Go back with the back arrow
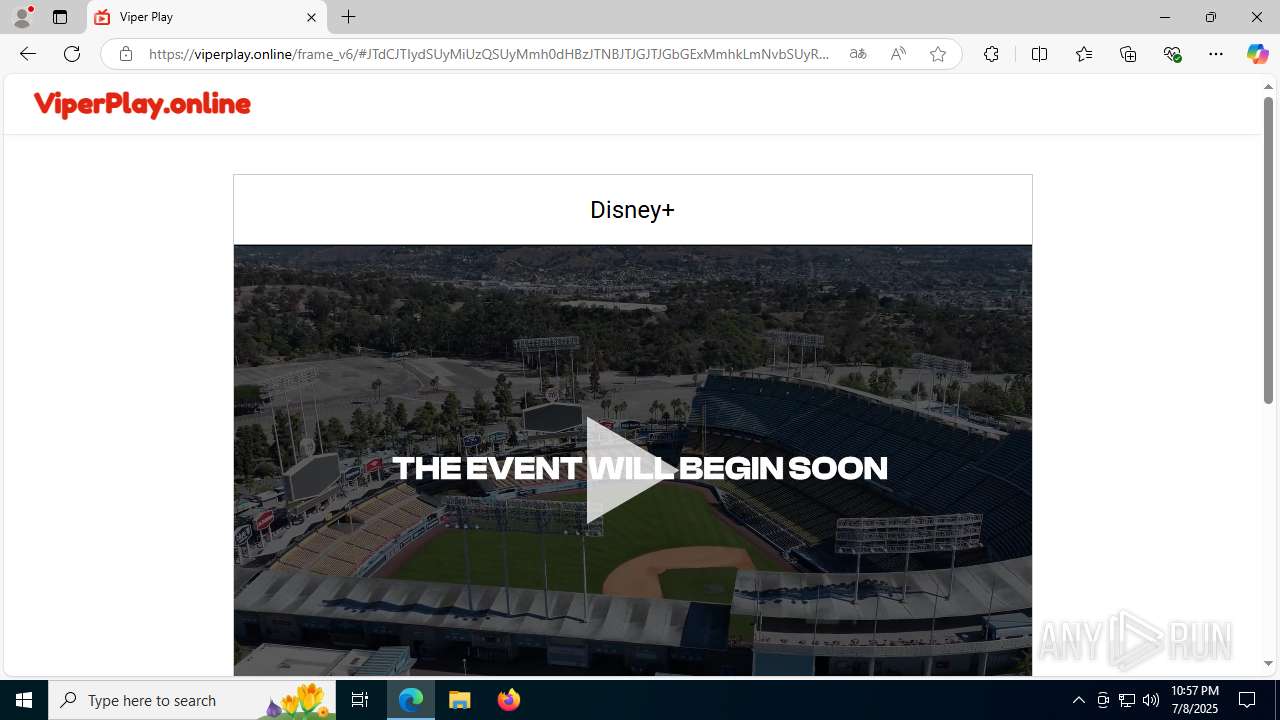Viewport: 1280px width, 720px height. pyautogui.click(x=27, y=54)
